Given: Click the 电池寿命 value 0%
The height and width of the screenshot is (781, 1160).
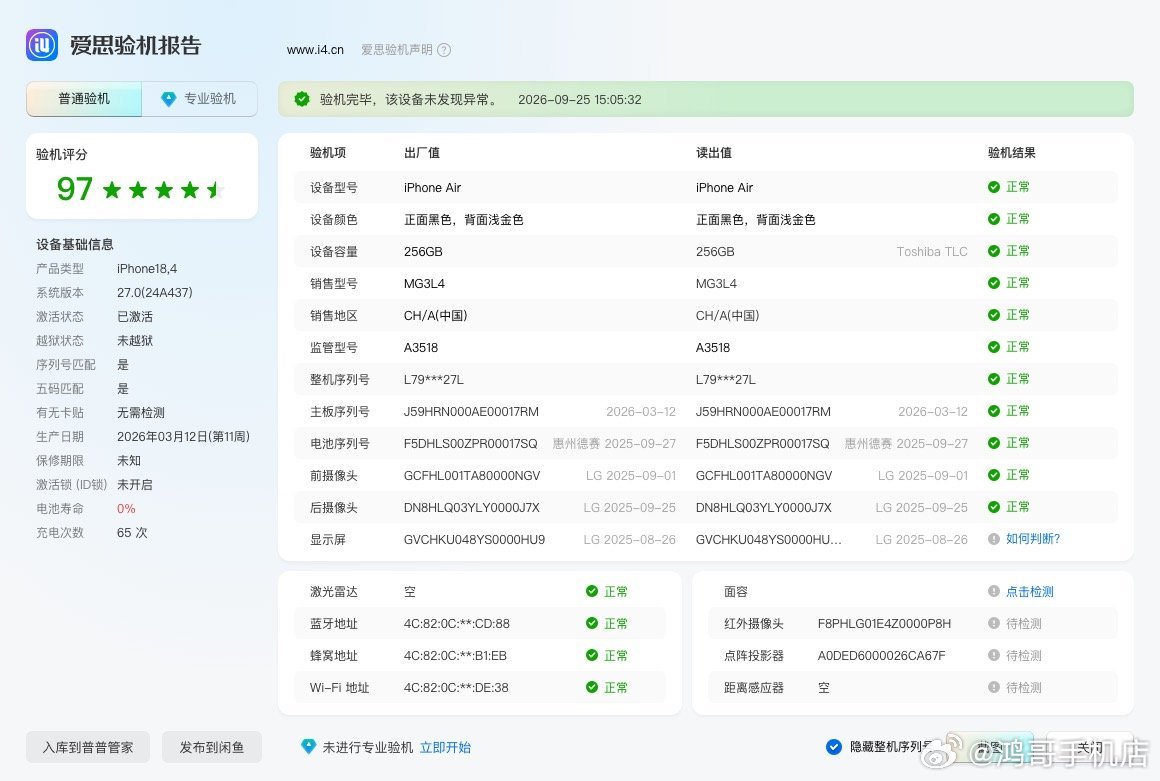Looking at the screenshot, I should pyautogui.click(x=126, y=509).
